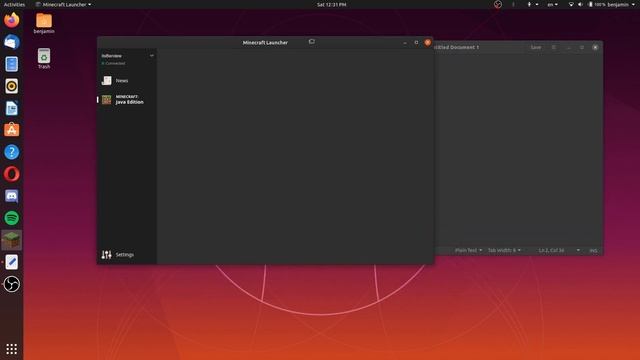Viewport: 640px width, 360px height.
Task: Open LibreOffice Writer from the dock
Action: (x=11, y=108)
